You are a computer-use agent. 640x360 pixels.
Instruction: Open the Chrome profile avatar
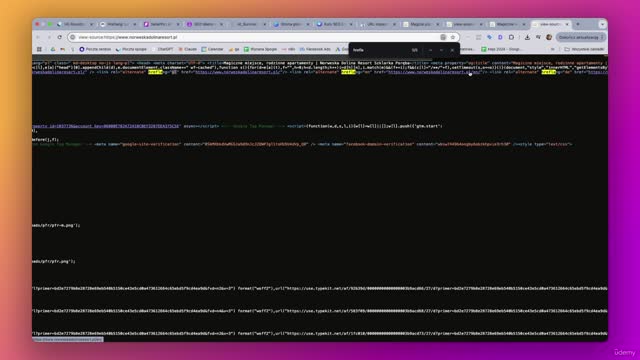coord(549,37)
